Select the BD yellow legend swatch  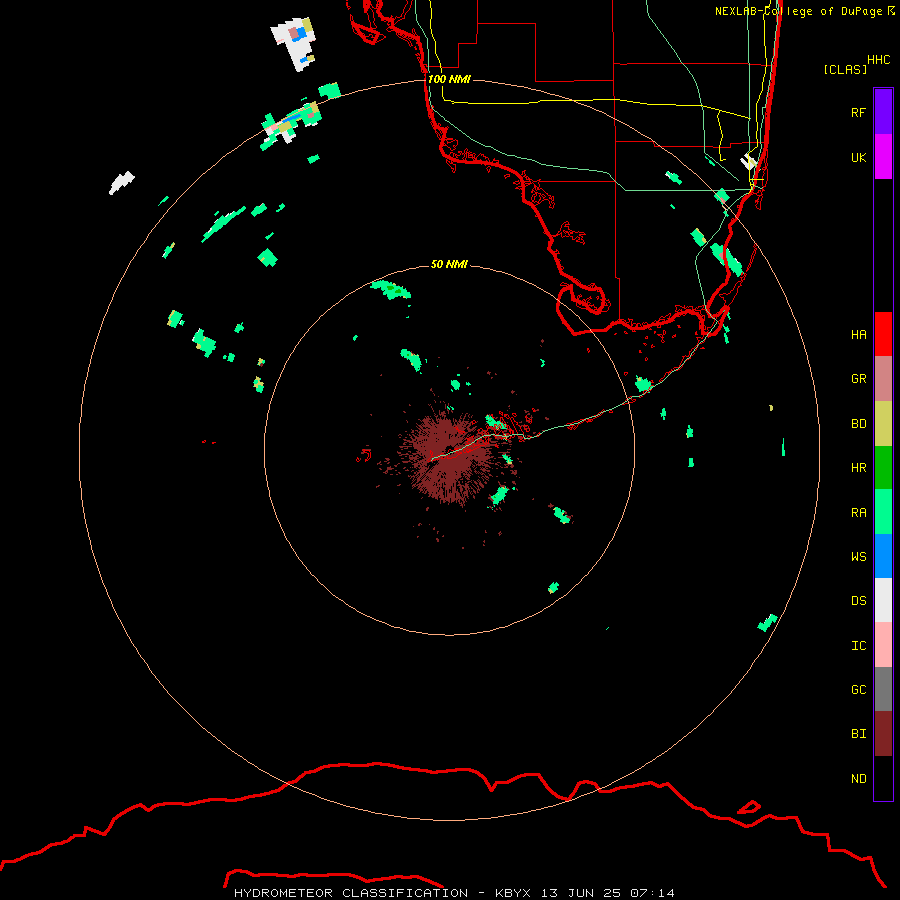click(883, 423)
